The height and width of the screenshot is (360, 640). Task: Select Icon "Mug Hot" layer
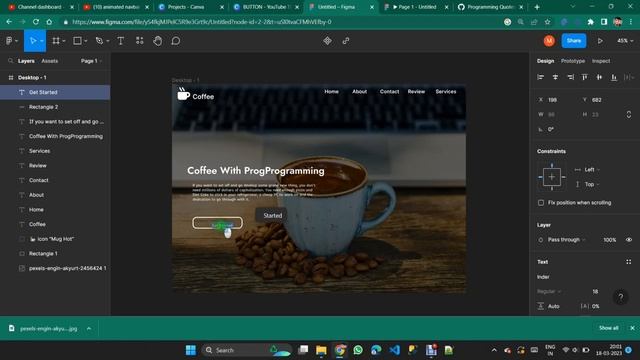(x=55, y=239)
